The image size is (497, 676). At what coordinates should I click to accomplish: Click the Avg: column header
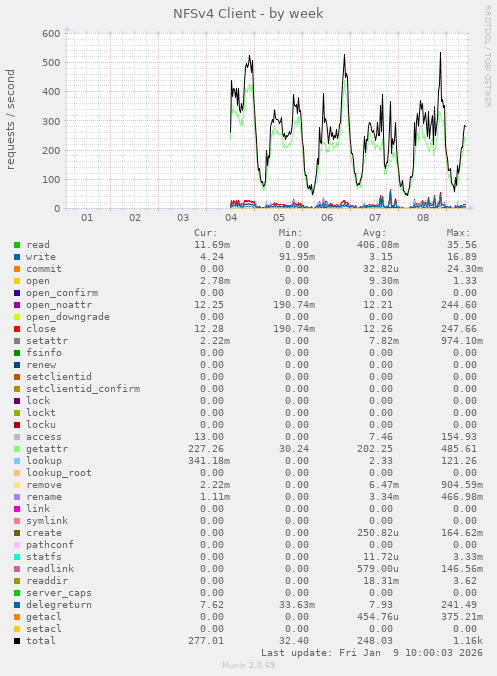pyautogui.click(x=374, y=233)
